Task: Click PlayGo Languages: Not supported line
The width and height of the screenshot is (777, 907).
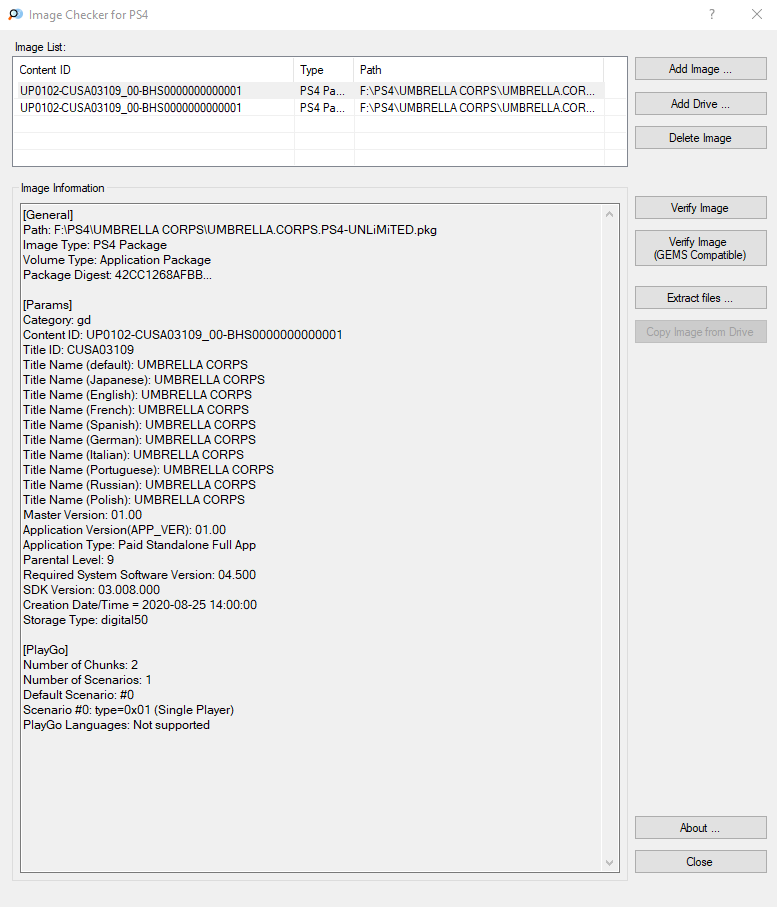Action: [x=116, y=725]
